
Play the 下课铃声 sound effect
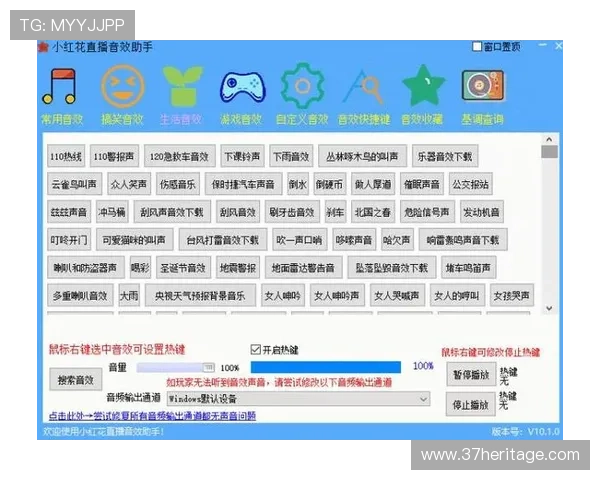pos(242,156)
